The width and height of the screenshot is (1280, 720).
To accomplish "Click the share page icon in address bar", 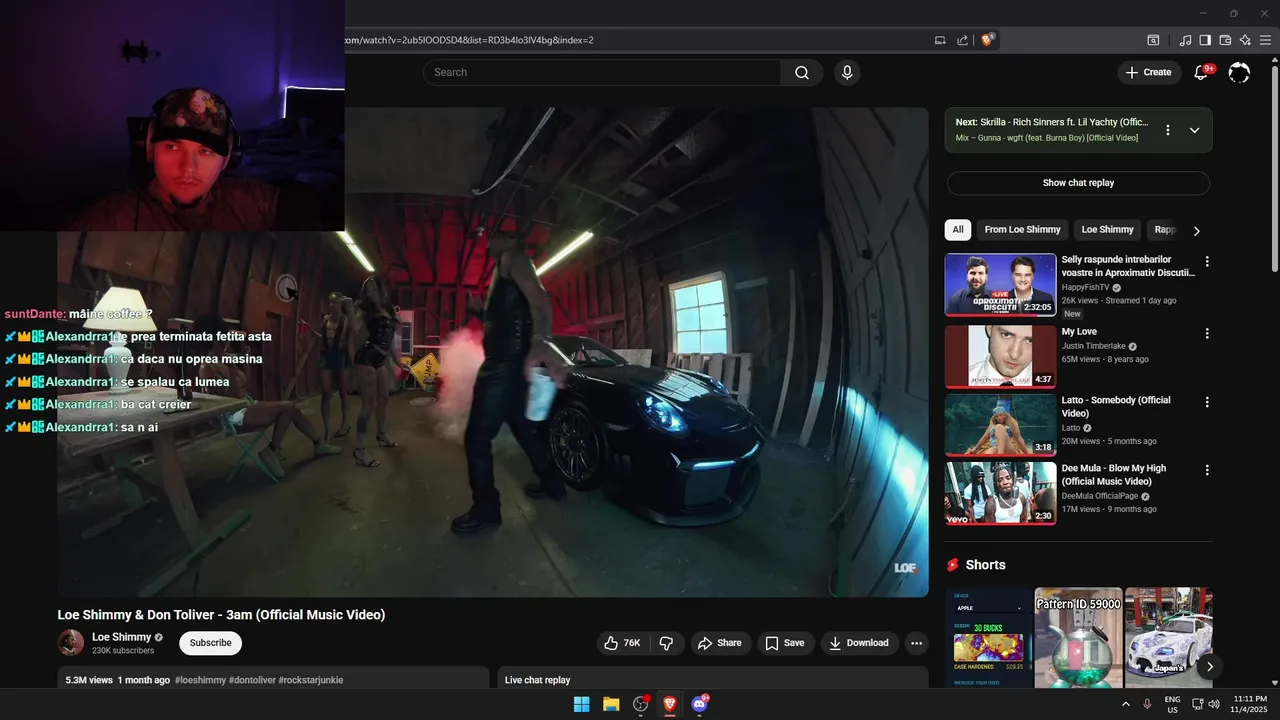I will (x=962, y=40).
